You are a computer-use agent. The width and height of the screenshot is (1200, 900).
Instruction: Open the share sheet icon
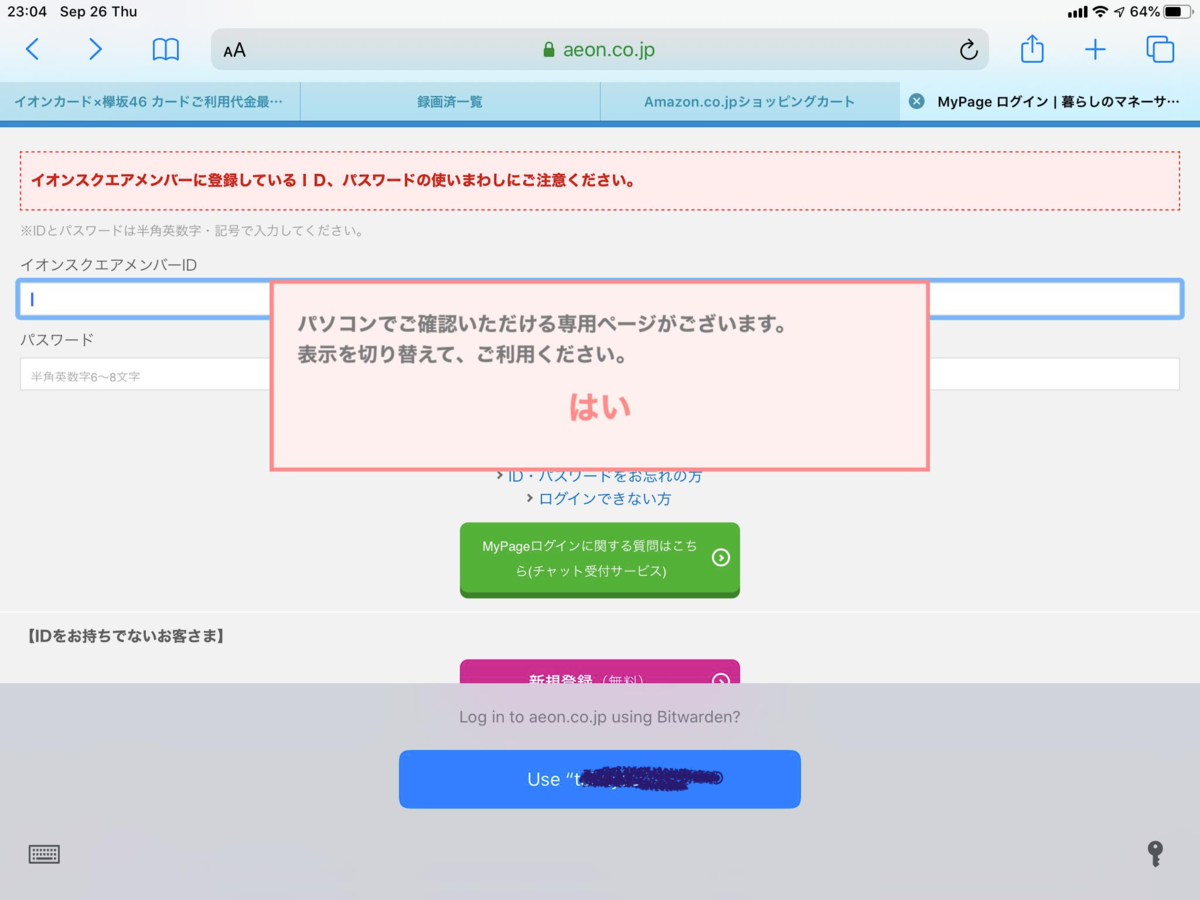click(1032, 49)
